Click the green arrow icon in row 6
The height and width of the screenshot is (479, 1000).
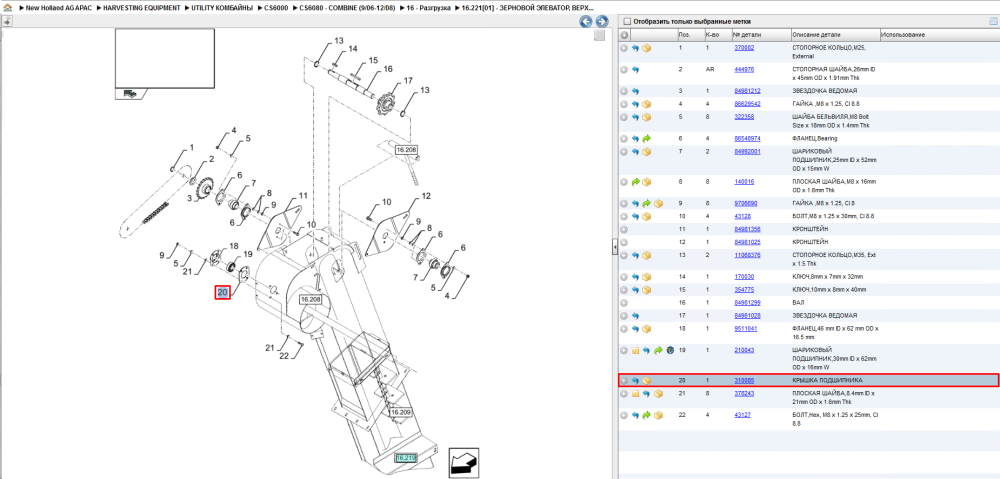point(646,138)
